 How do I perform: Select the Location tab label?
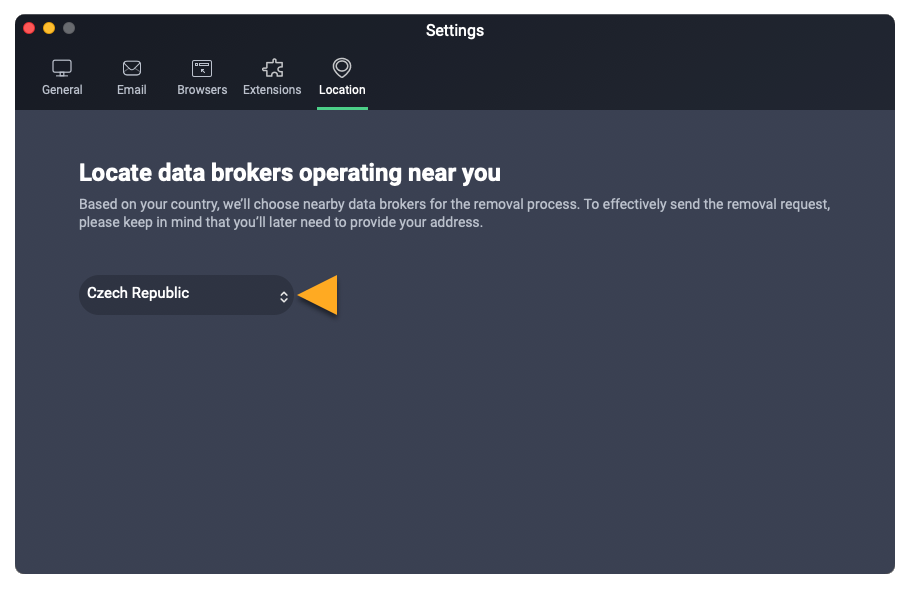(342, 90)
